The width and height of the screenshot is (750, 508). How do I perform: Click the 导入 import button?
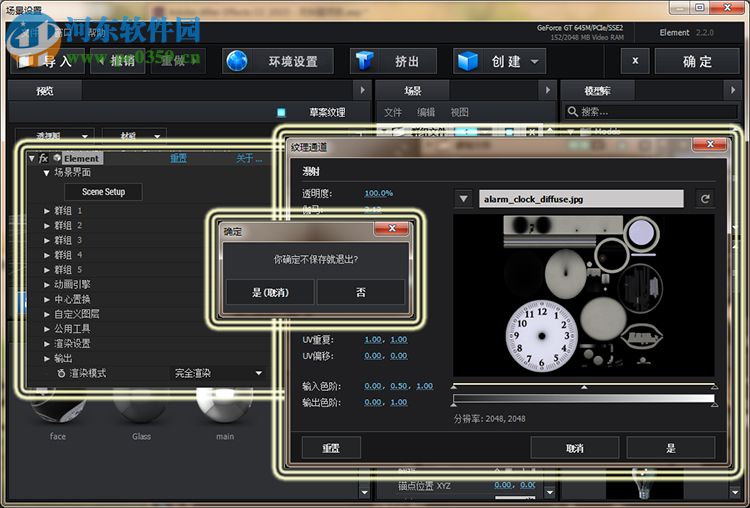47,61
